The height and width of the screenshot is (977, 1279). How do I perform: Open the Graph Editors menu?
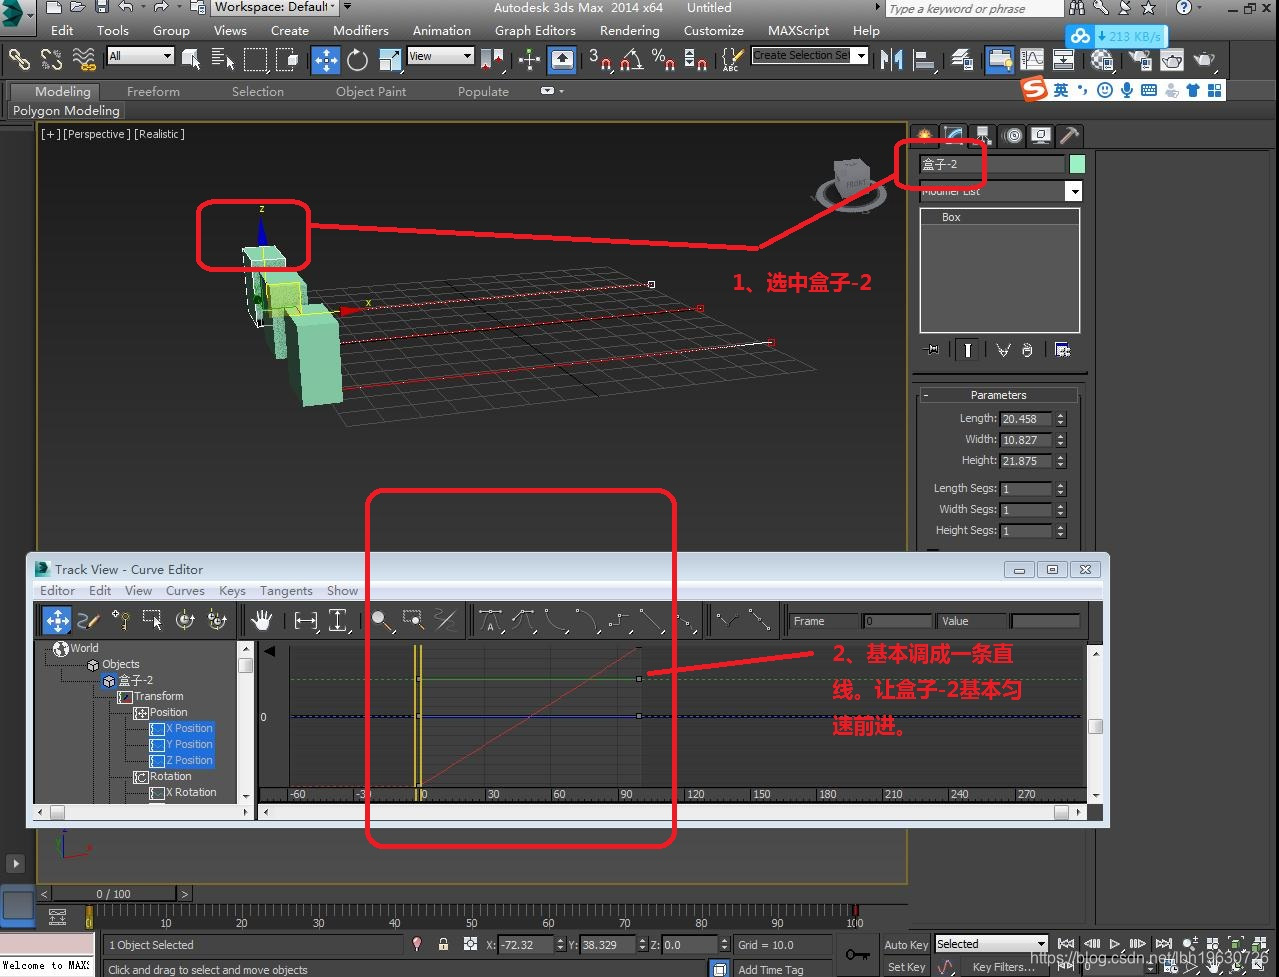[x=535, y=30]
